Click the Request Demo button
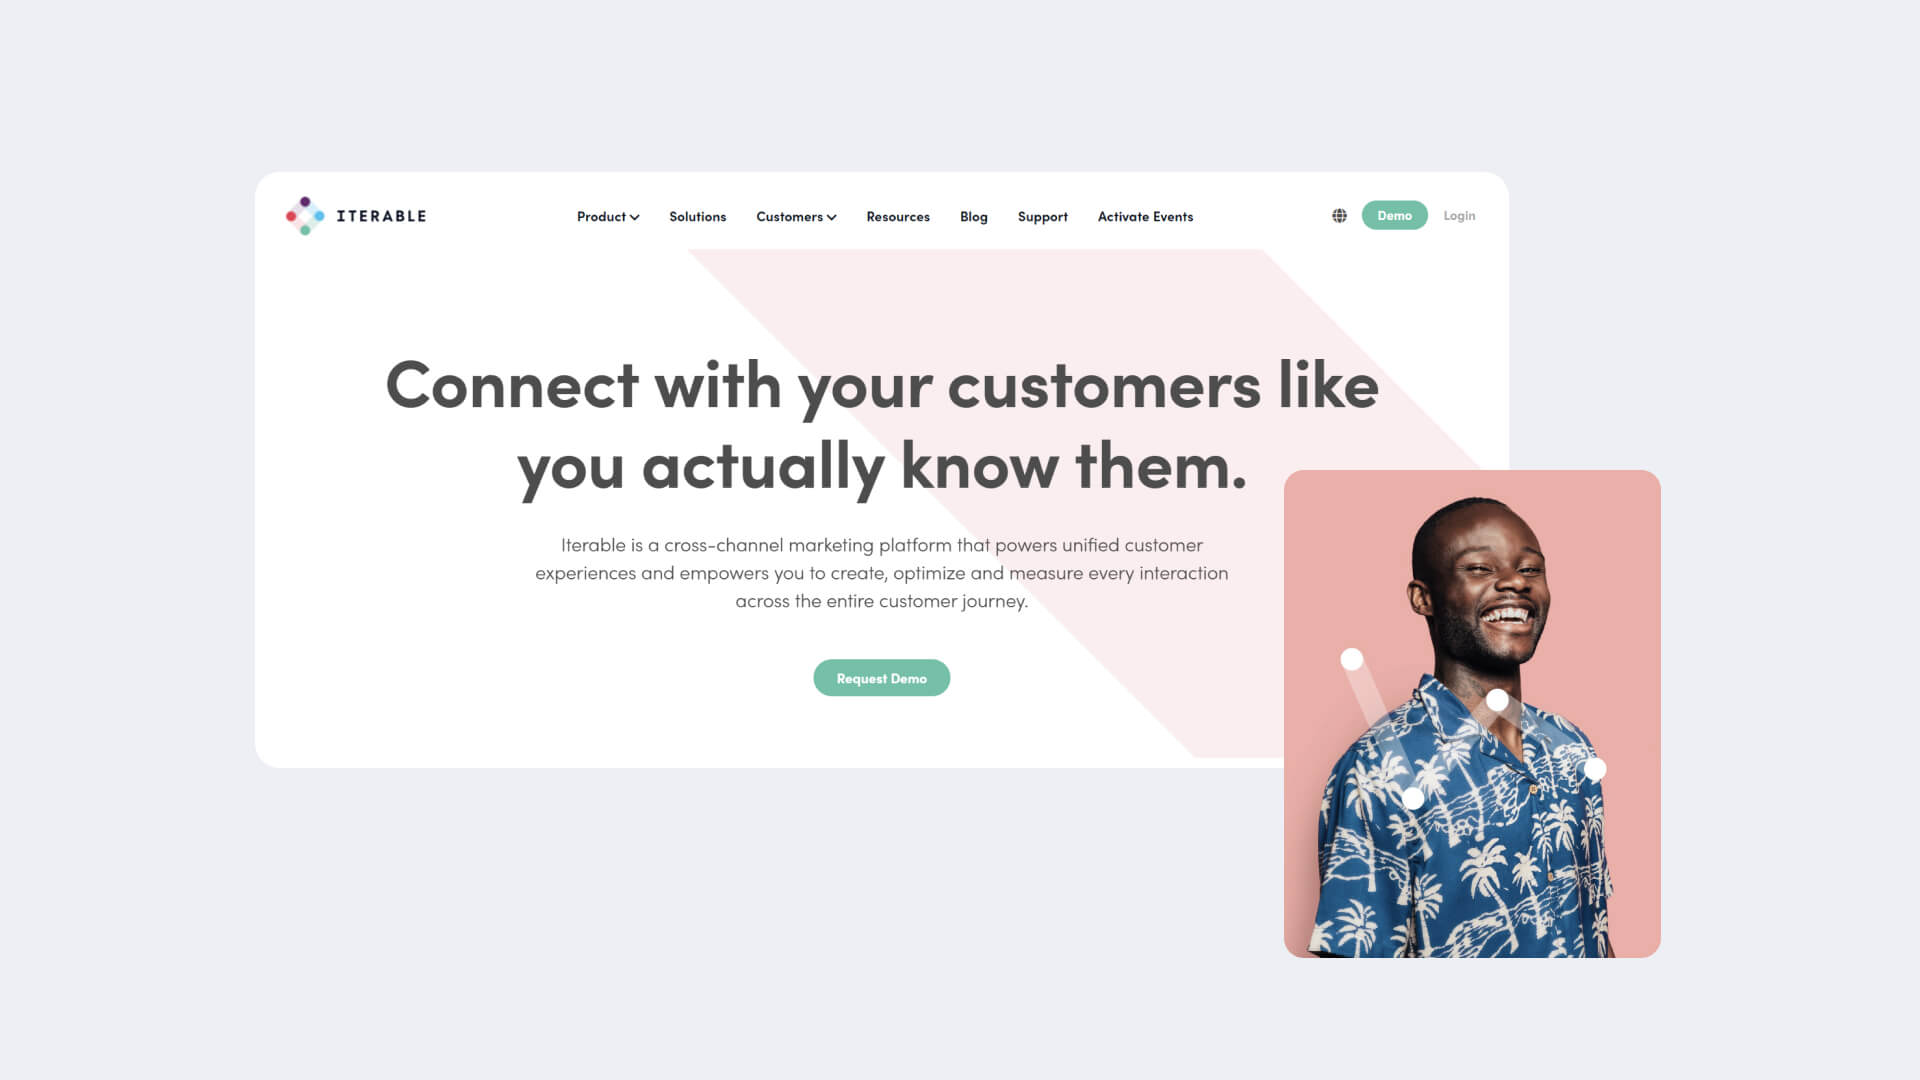Image resolution: width=1920 pixels, height=1080 pixels. (x=881, y=676)
